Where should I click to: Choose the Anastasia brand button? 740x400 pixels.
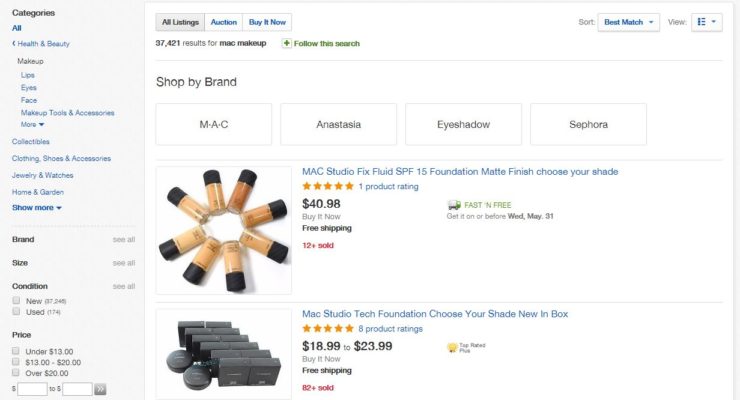click(x=338, y=125)
